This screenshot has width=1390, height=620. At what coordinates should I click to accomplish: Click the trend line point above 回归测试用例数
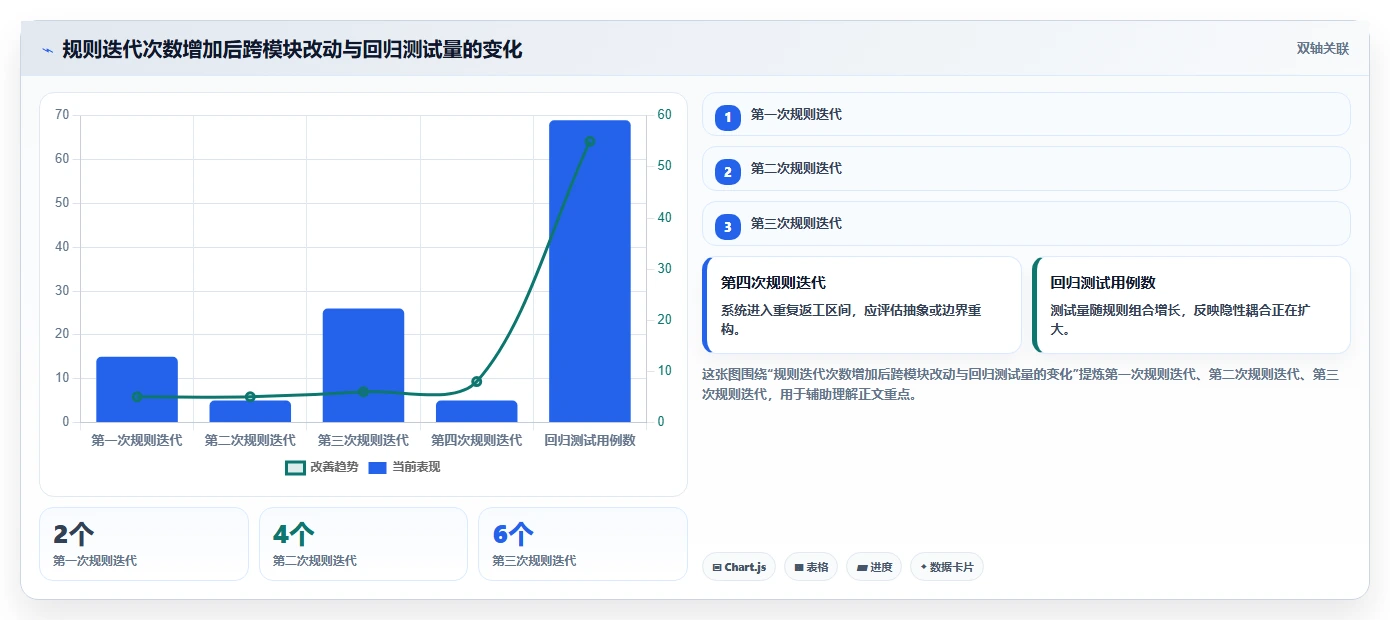pyautogui.click(x=590, y=141)
